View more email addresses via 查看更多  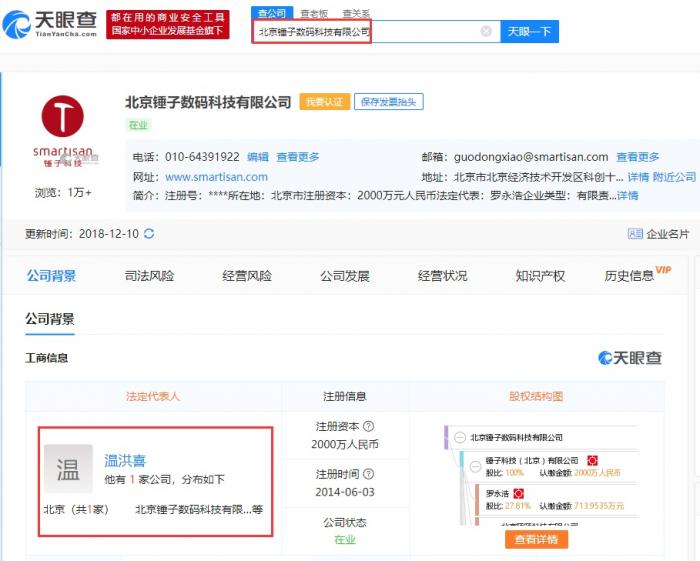click(x=638, y=157)
